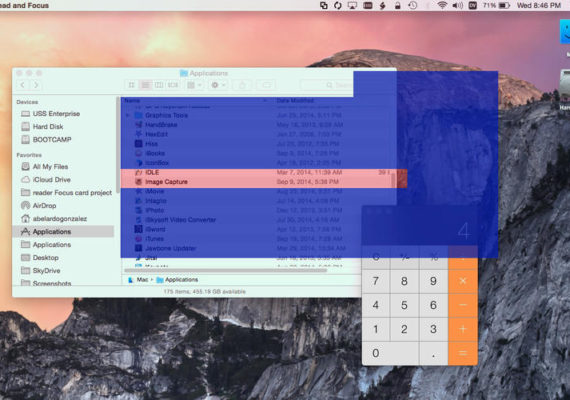Click Calculator equals key
This screenshot has height=400, width=570.
[463, 353]
